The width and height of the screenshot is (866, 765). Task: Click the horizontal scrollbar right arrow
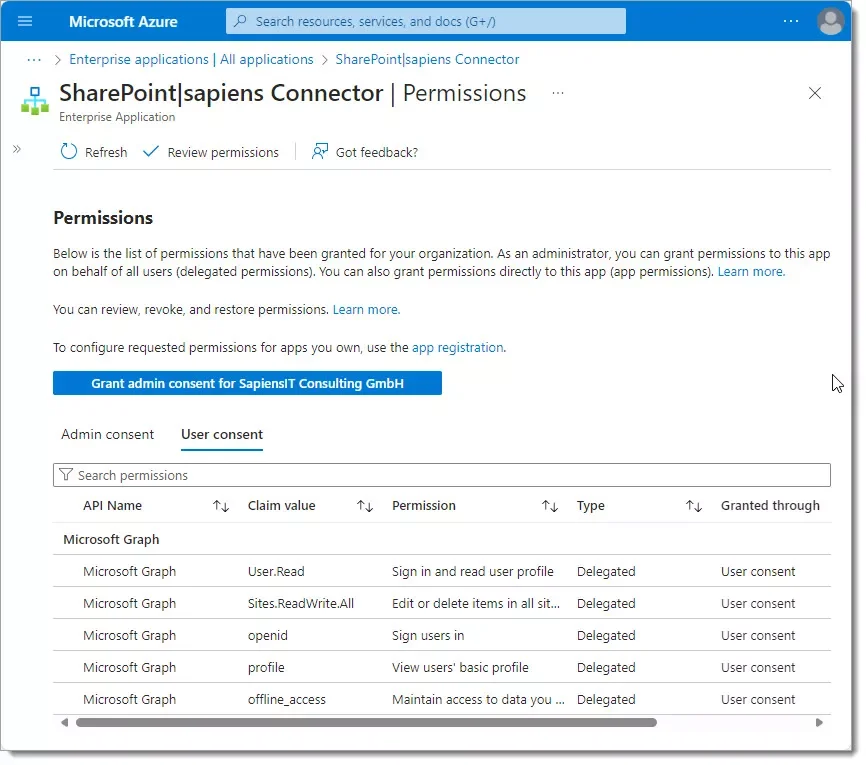pyautogui.click(x=819, y=722)
